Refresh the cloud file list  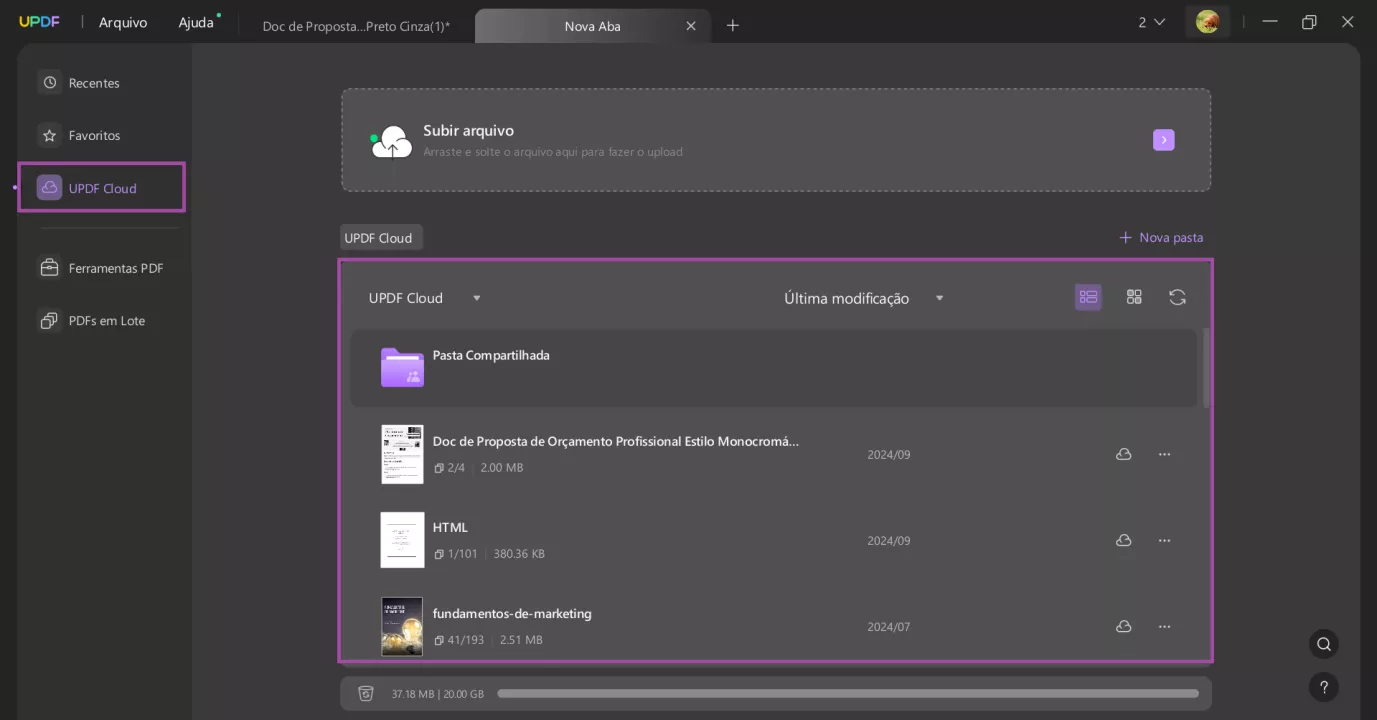tap(1177, 297)
